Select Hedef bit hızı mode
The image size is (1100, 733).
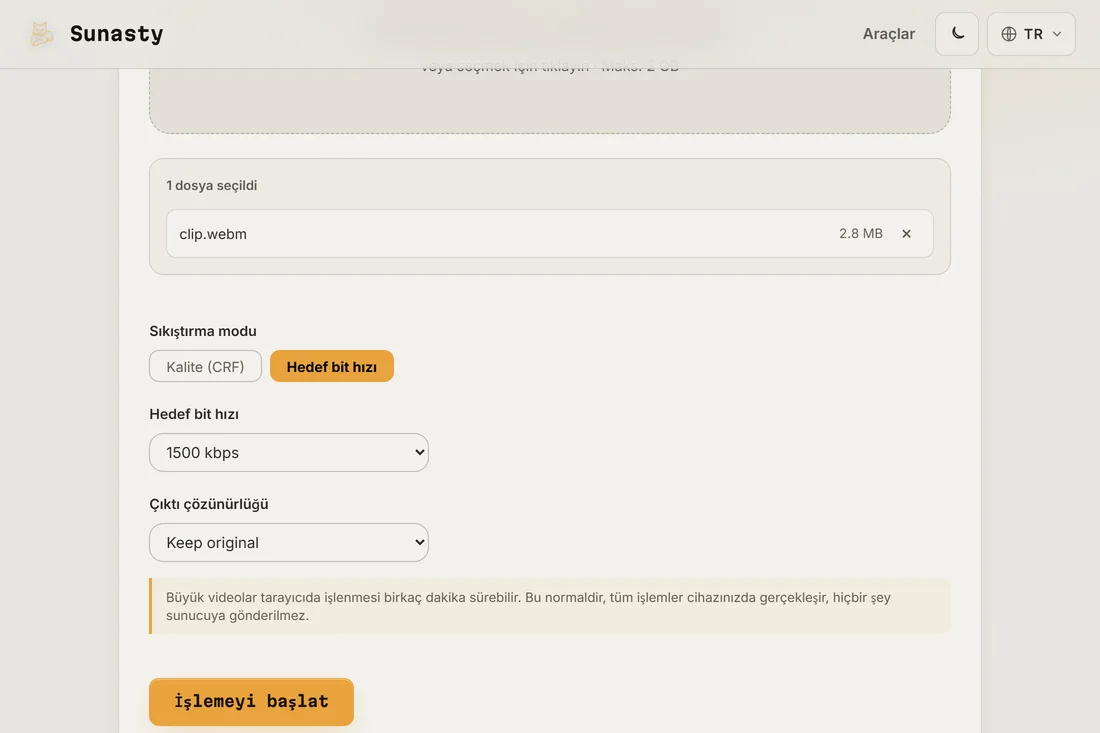point(332,366)
